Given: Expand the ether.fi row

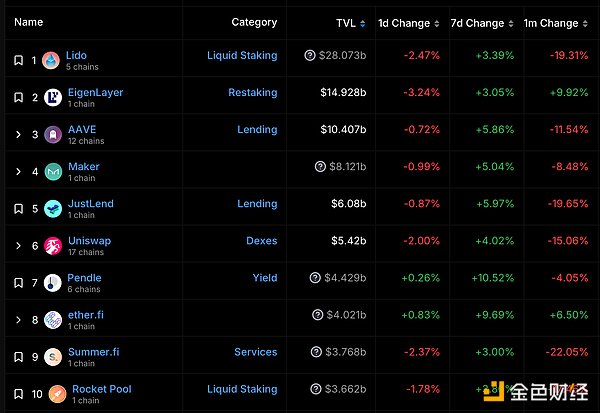Looking at the screenshot, I should pyautogui.click(x=18, y=319).
